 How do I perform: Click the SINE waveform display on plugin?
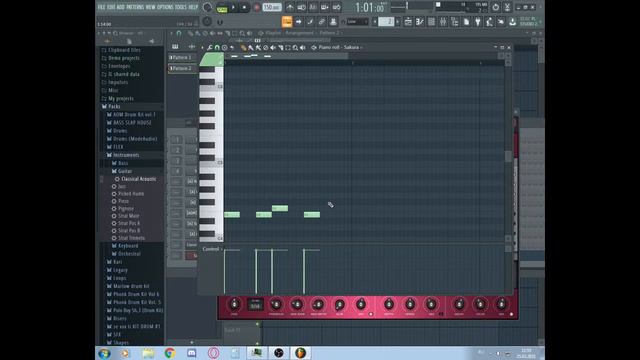256,305
